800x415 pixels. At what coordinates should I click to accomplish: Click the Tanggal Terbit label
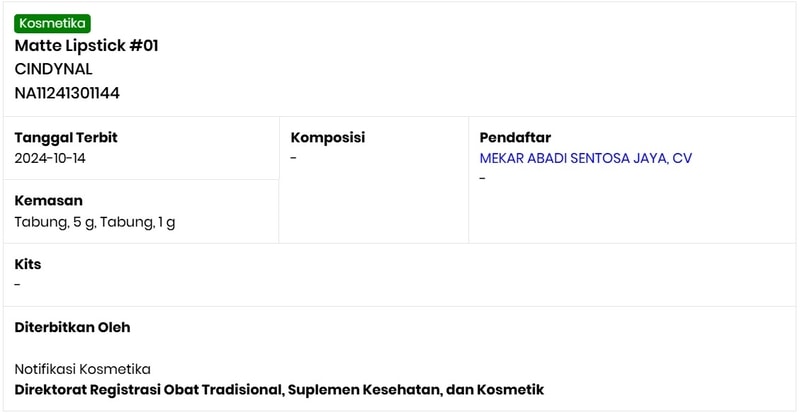pyautogui.click(x=66, y=137)
